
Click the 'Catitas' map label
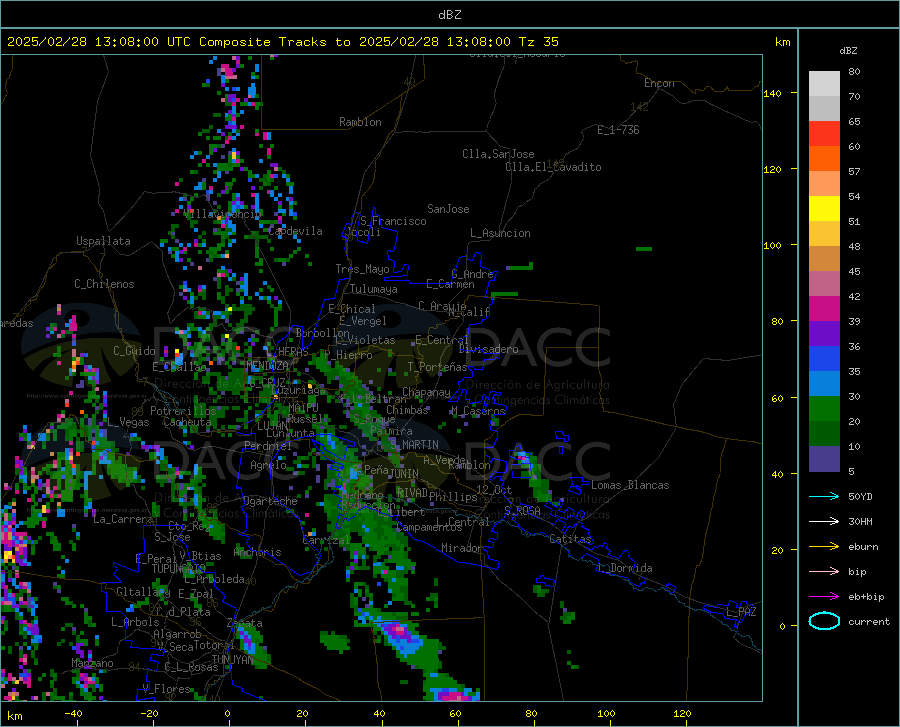tap(570, 539)
